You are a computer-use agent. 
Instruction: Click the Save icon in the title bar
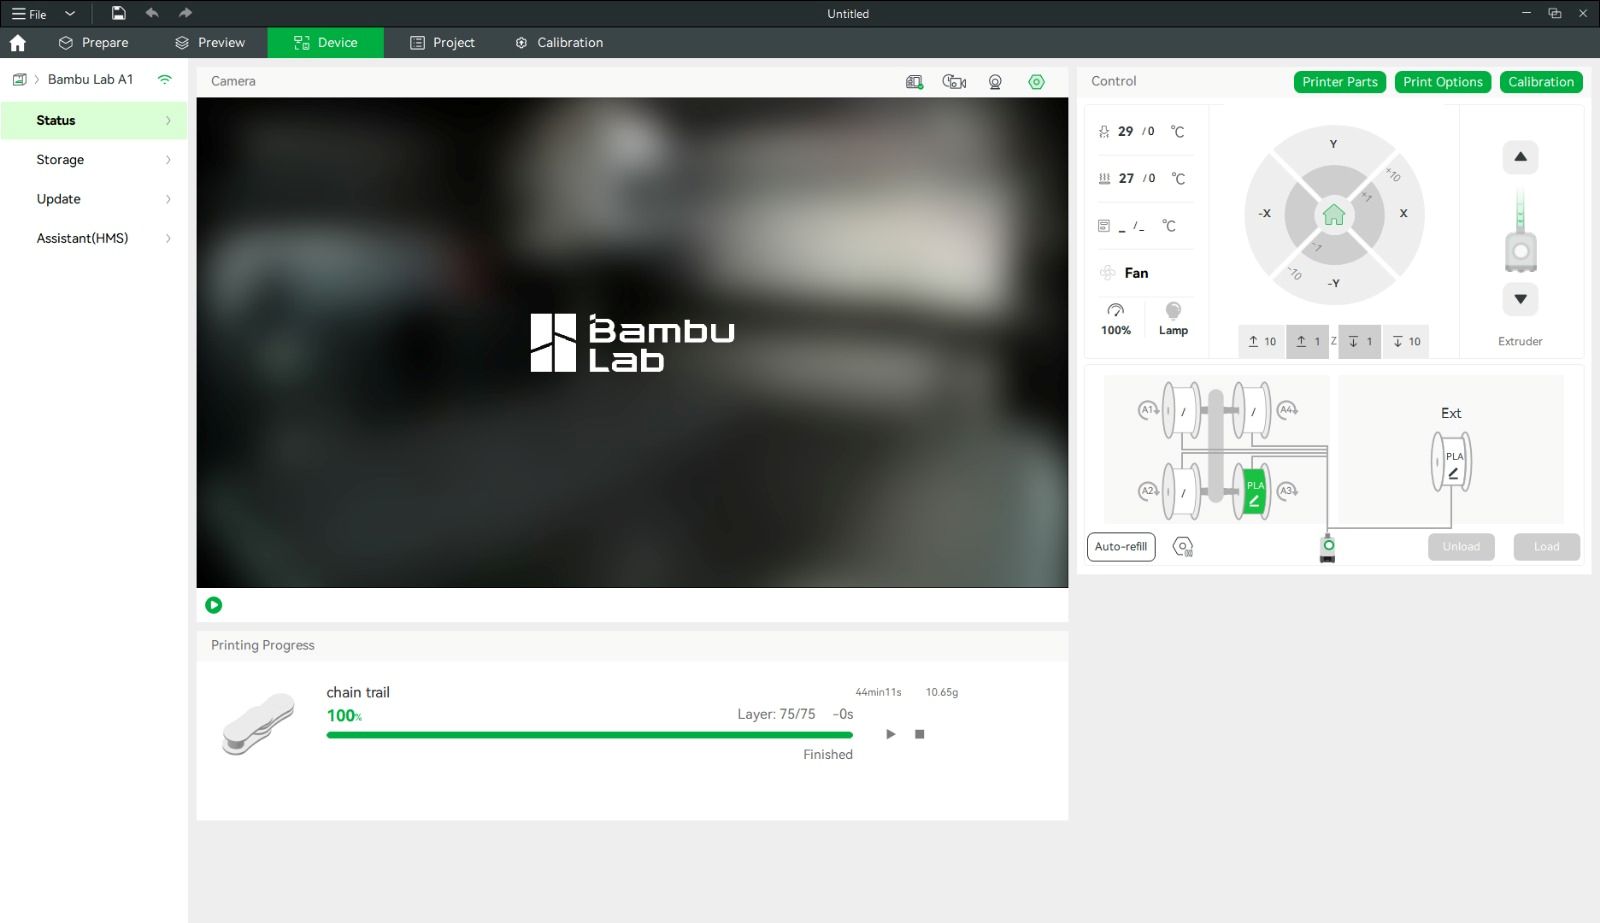tap(118, 13)
